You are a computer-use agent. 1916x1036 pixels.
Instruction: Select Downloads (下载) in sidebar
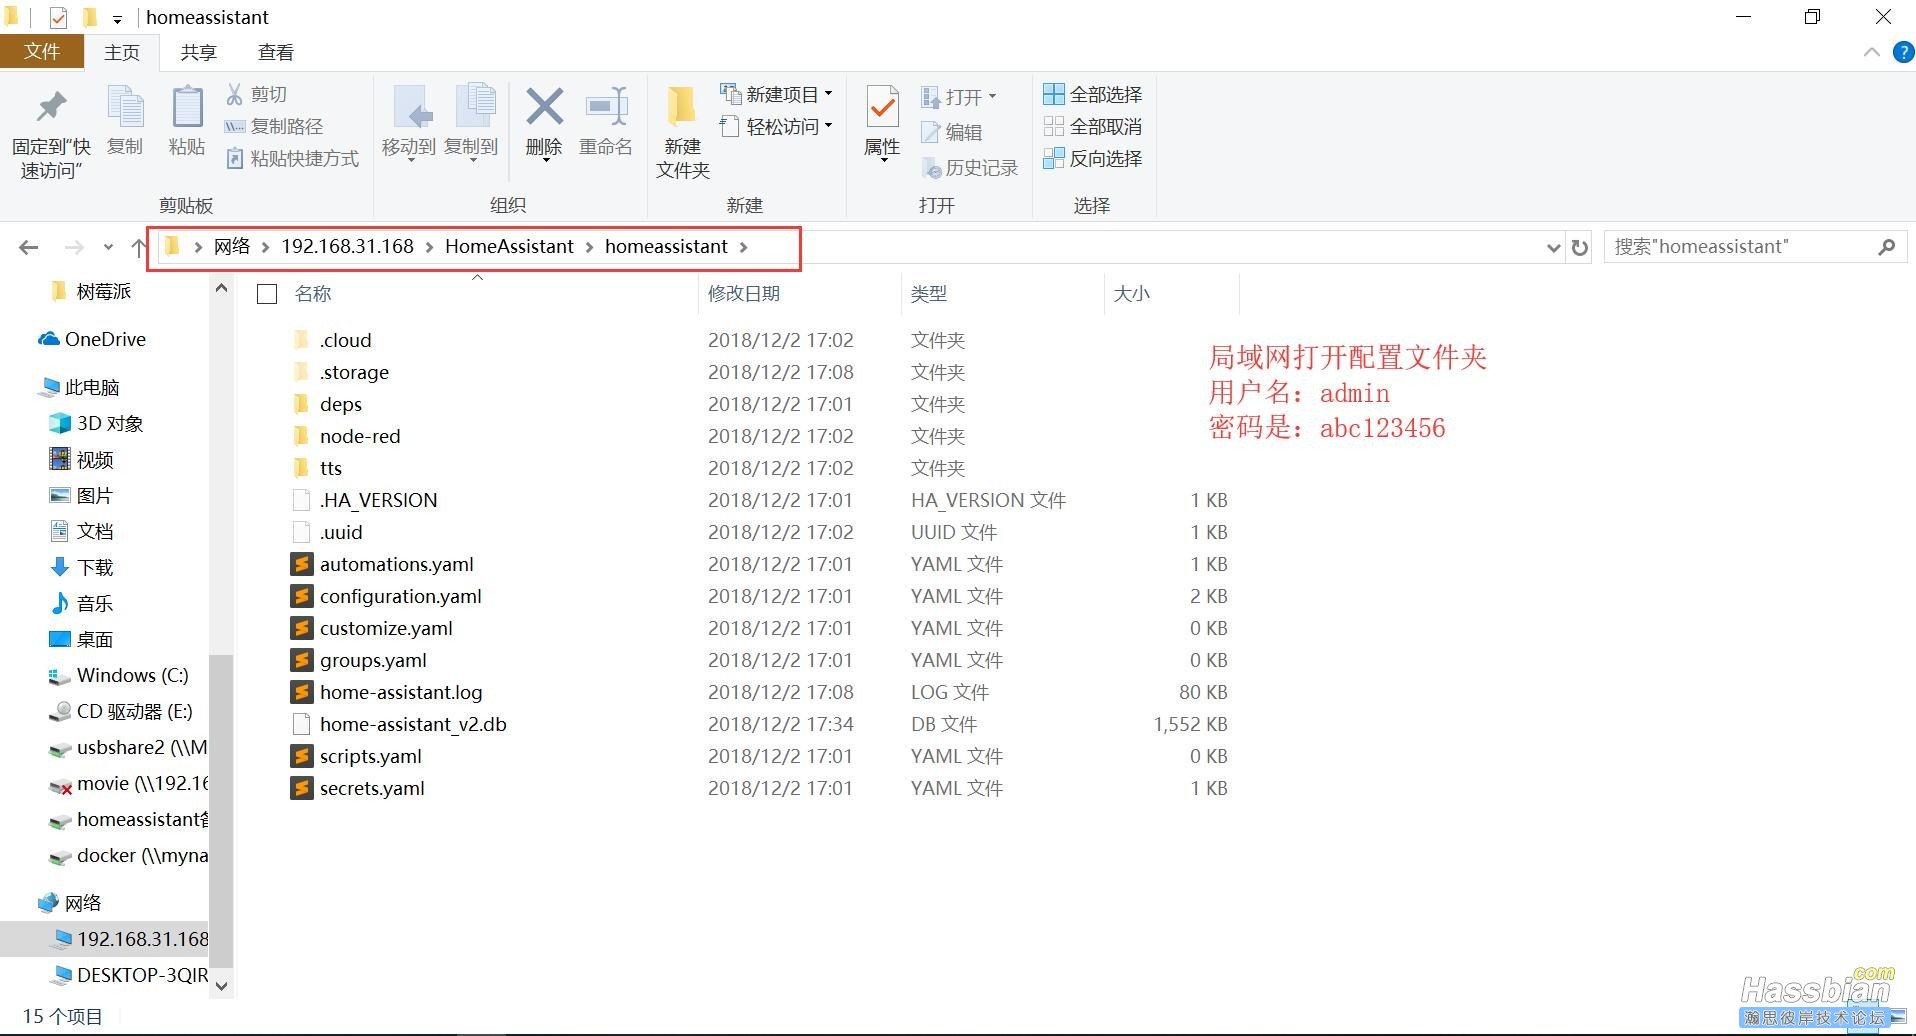(x=82, y=567)
